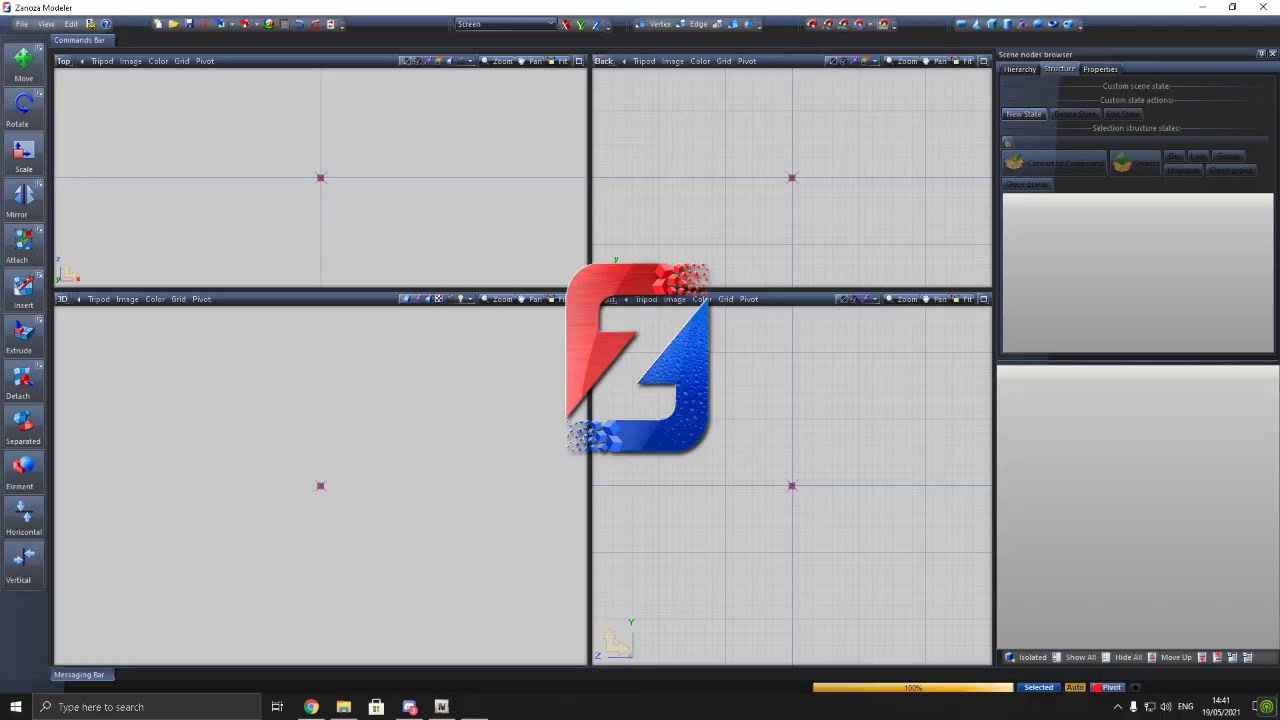Click the yellow 100% progress bar
Viewport: 1280px width, 720px height.
913,687
